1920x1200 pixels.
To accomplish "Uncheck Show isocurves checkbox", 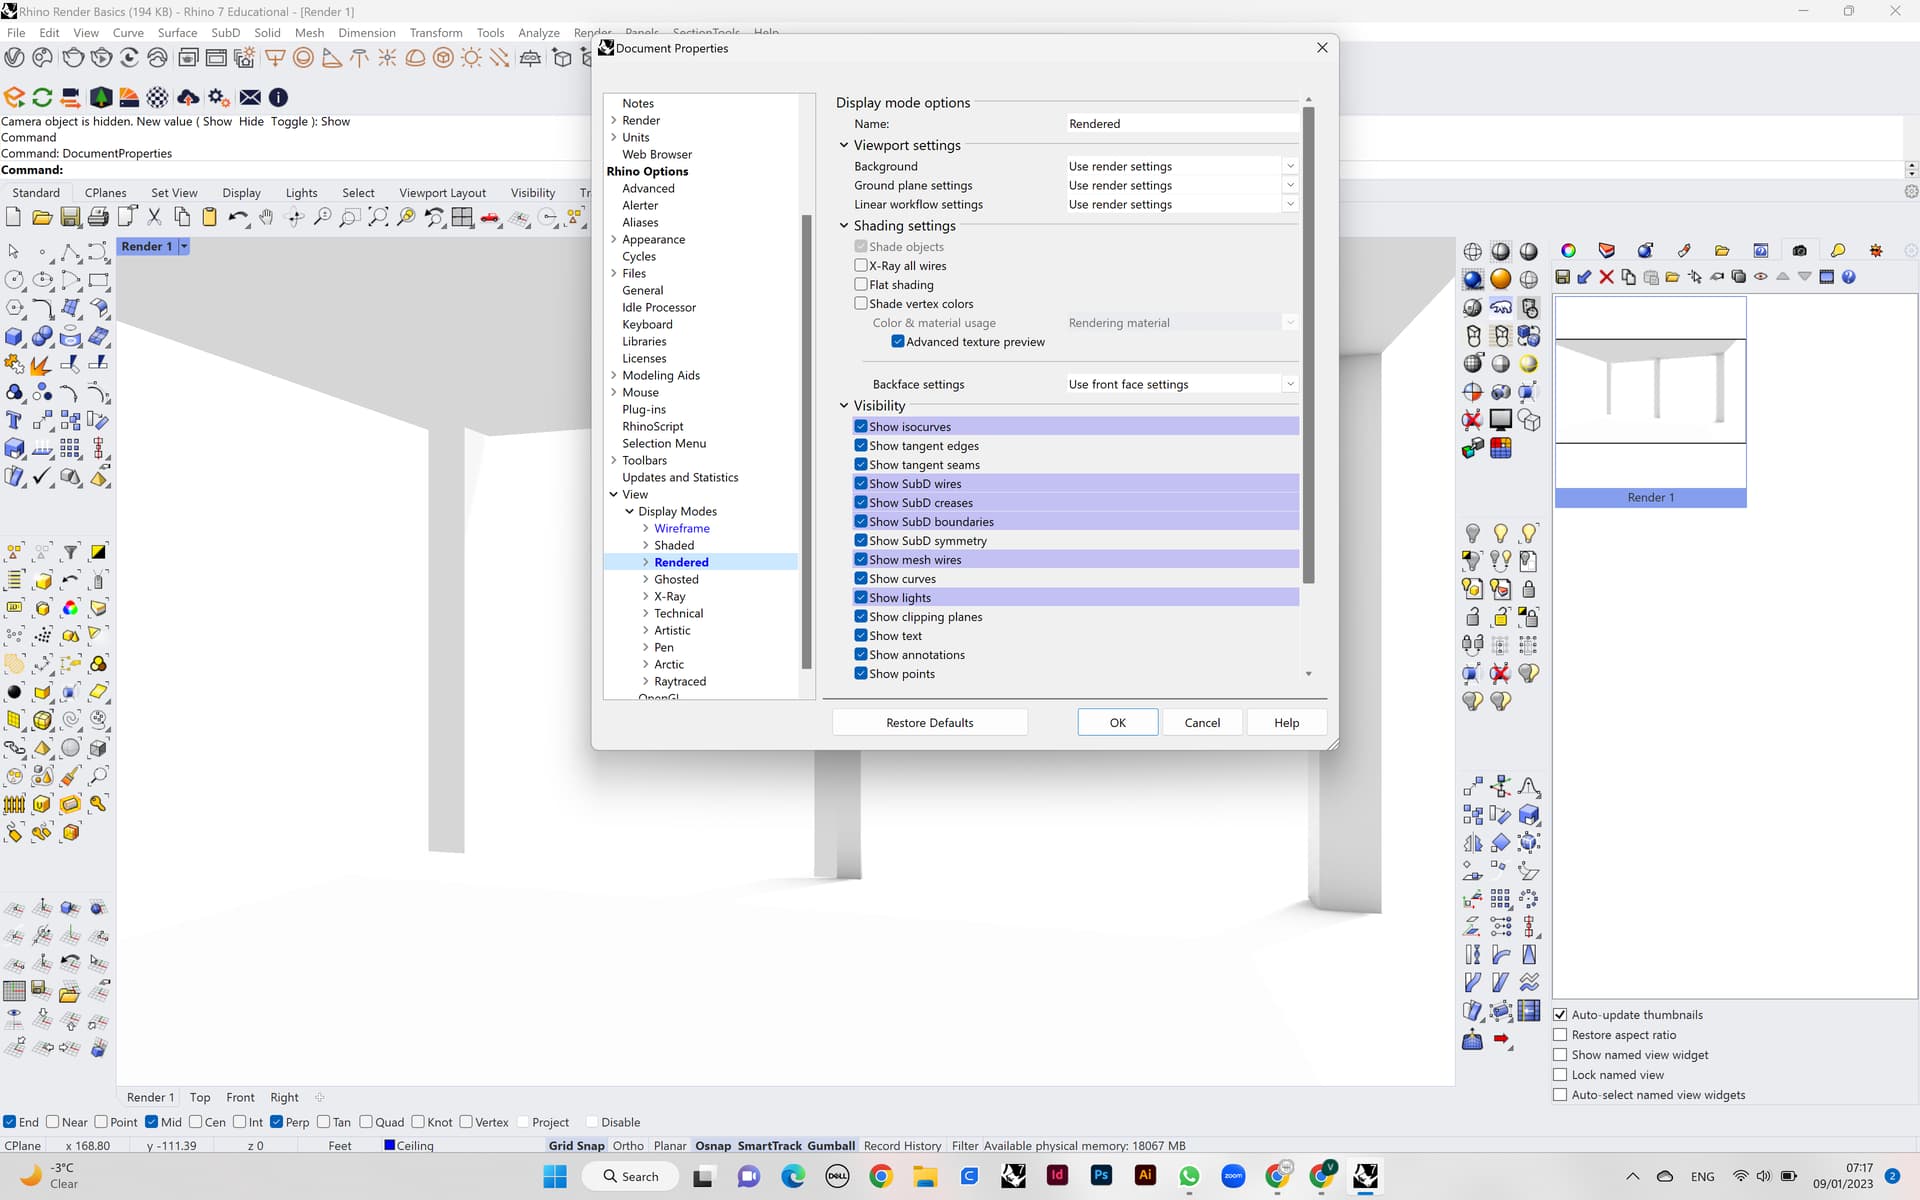I will point(860,426).
